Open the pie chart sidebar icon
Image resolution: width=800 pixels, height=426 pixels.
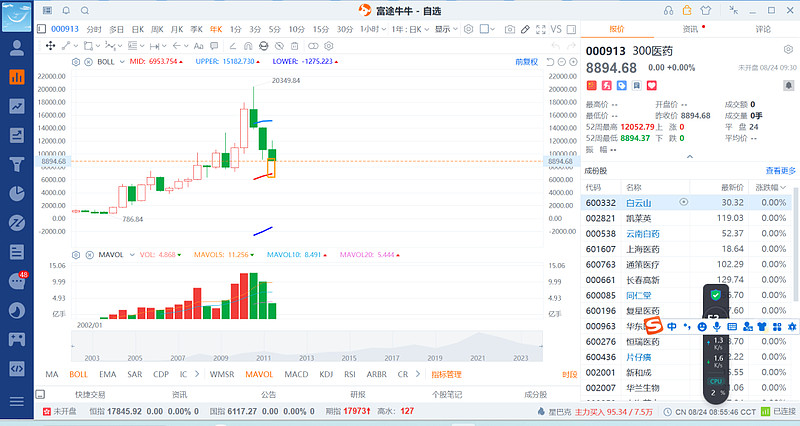click(17, 193)
